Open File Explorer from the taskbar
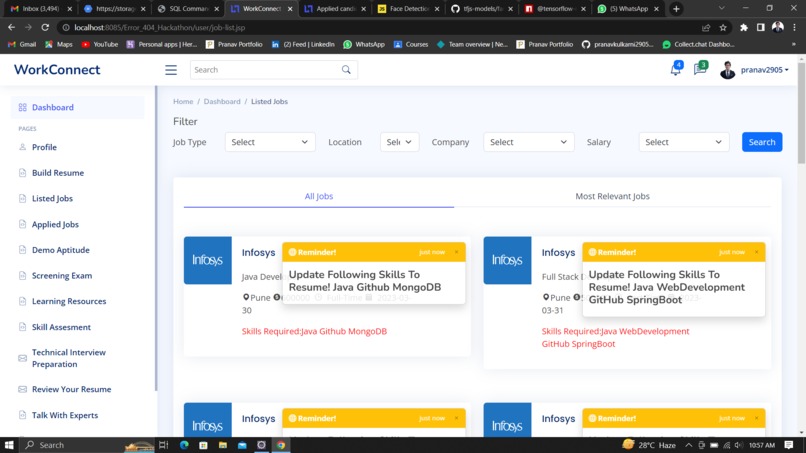The width and height of the screenshot is (806, 453). [x=223, y=445]
